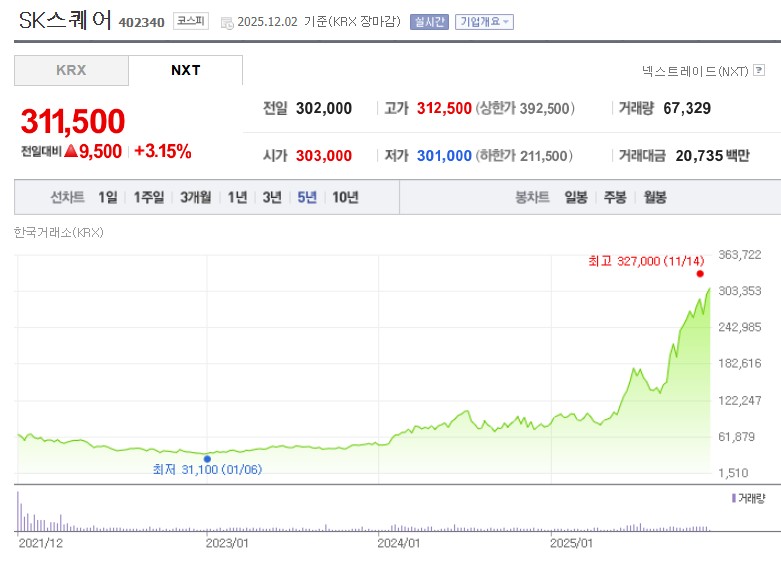Click the 2021/12 axis label

click(x=41, y=543)
